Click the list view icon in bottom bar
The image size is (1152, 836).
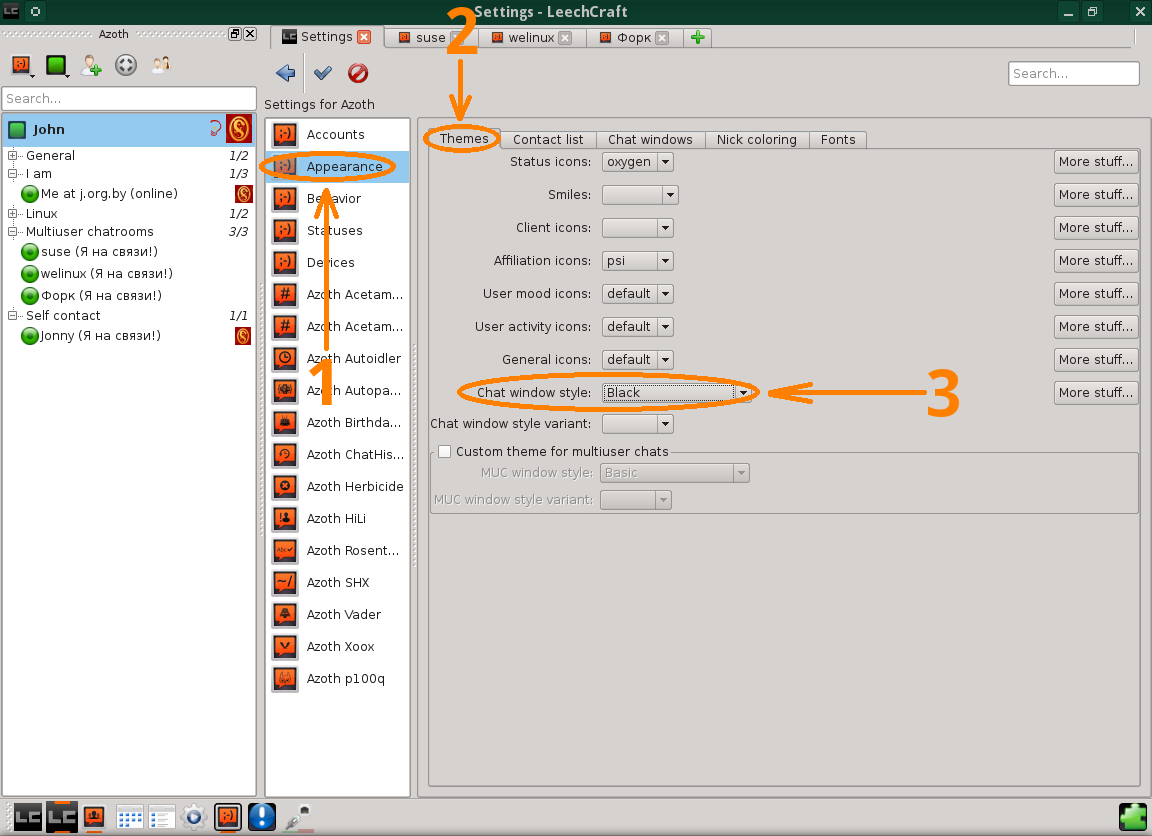162,816
